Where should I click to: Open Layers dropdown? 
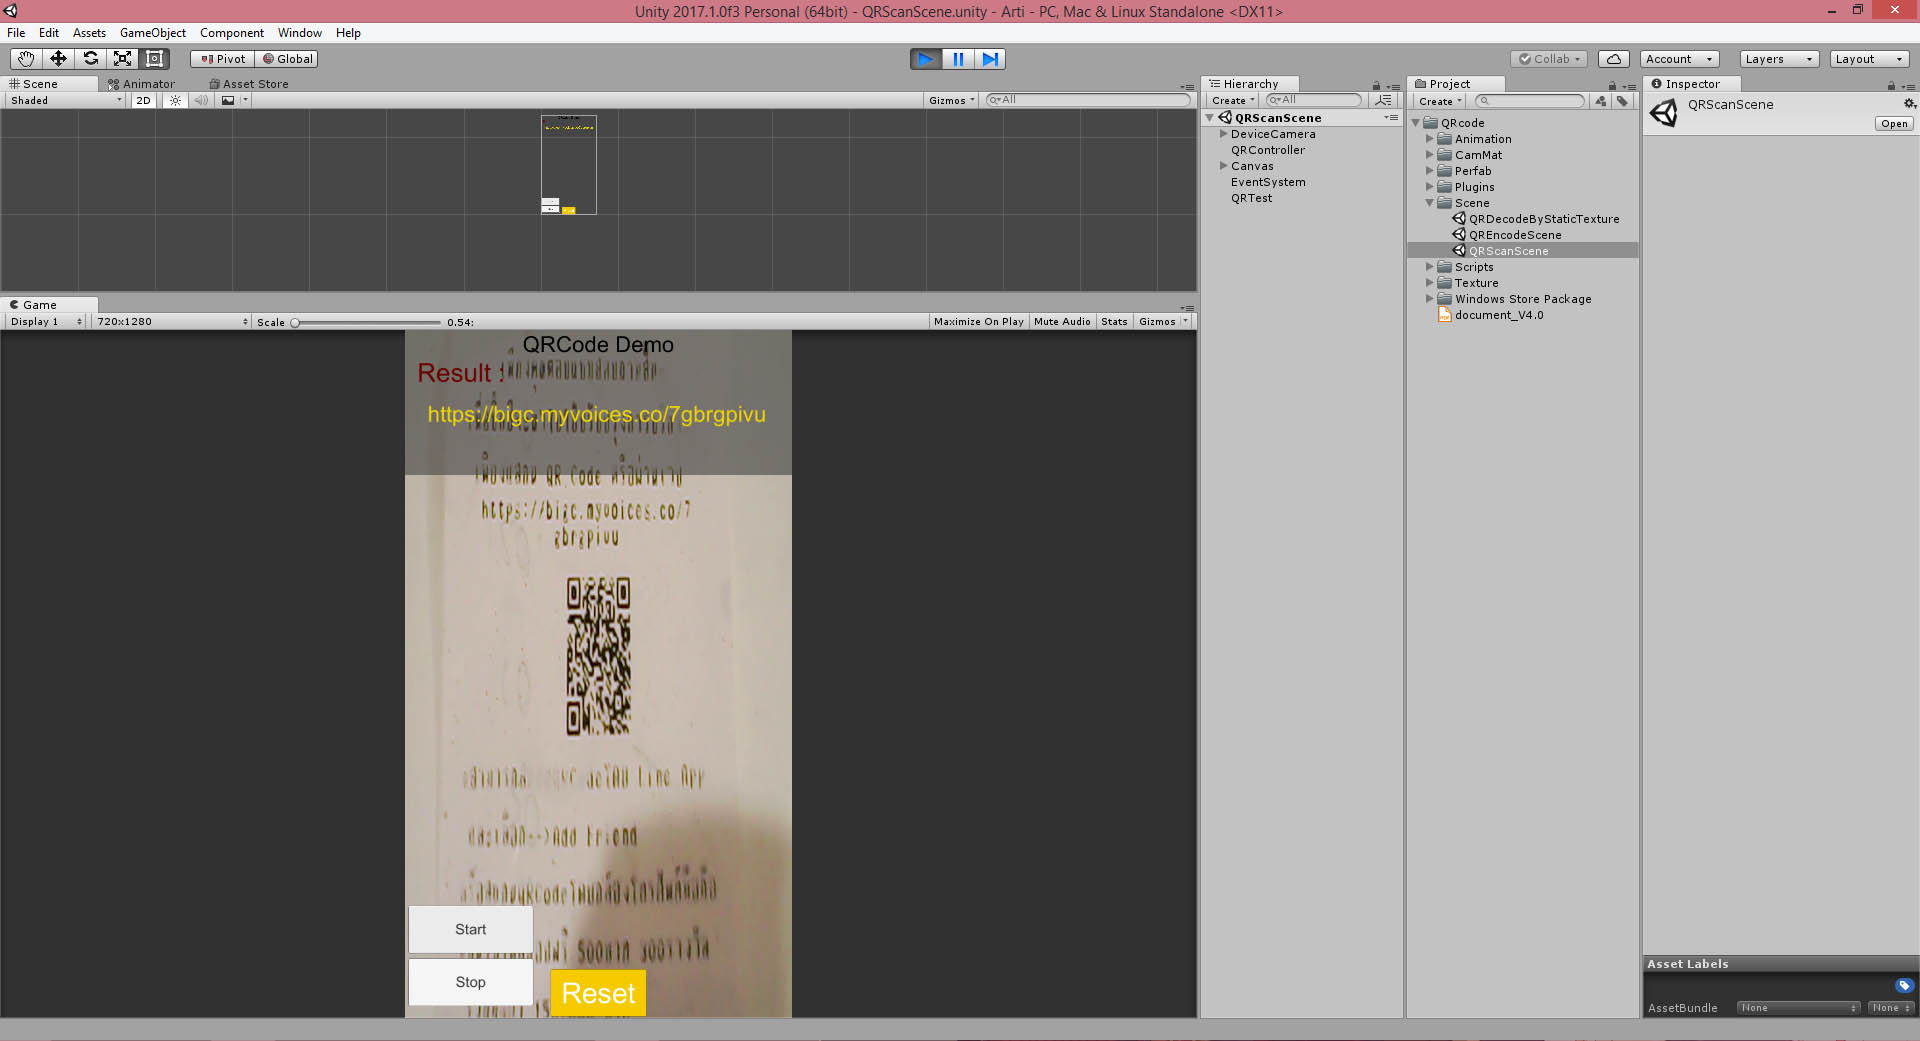coord(1779,59)
